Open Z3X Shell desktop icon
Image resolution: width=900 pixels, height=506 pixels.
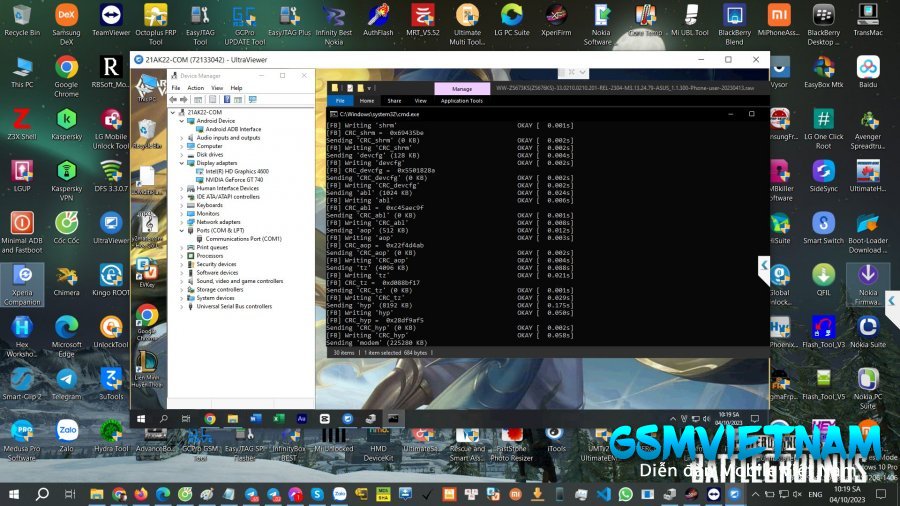pyautogui.click(x=22, y=124)
